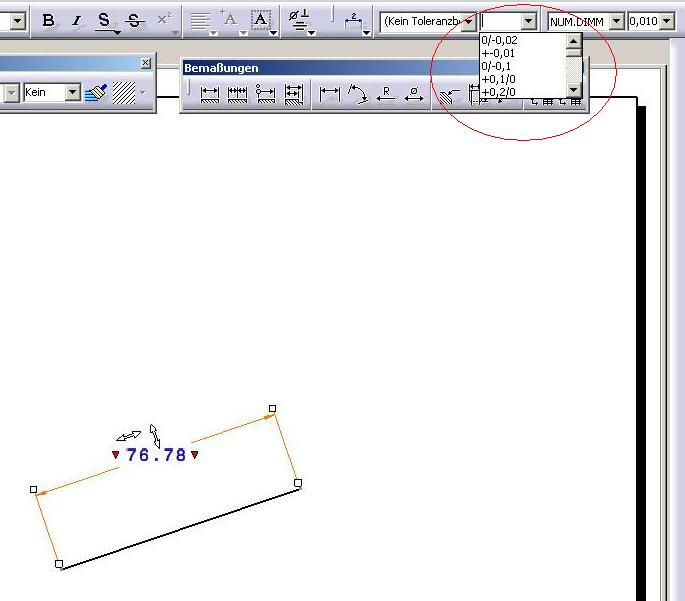The image size is (685, 601).
Task: Open the 0,010 precision dropdown
Action: click(x=667, y=21)
